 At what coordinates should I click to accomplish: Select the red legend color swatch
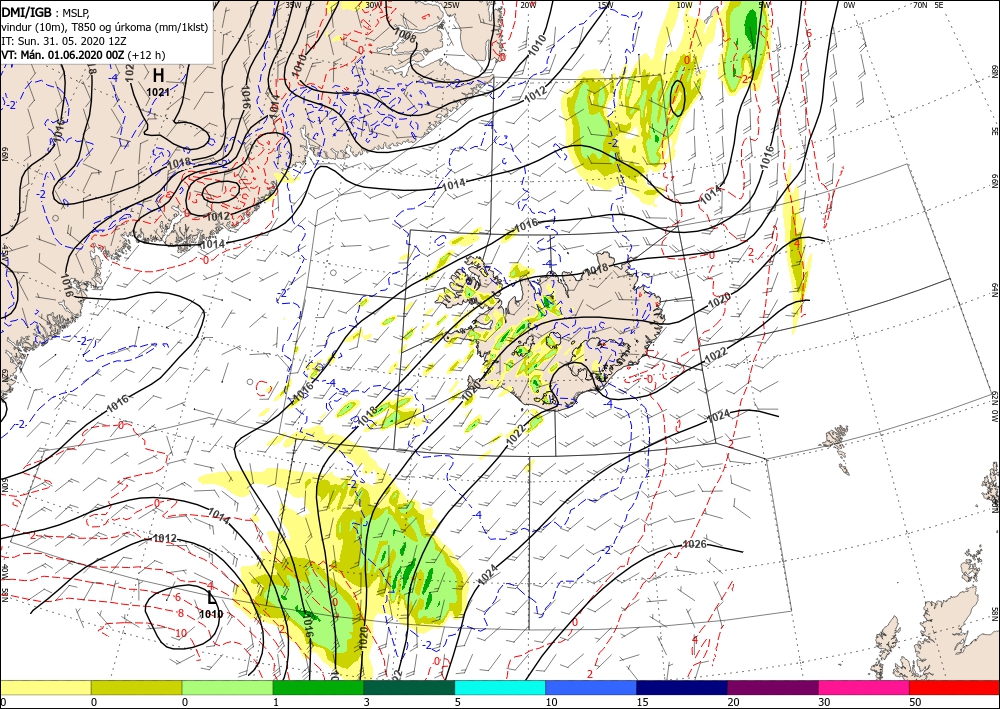[x=954, y=687]
